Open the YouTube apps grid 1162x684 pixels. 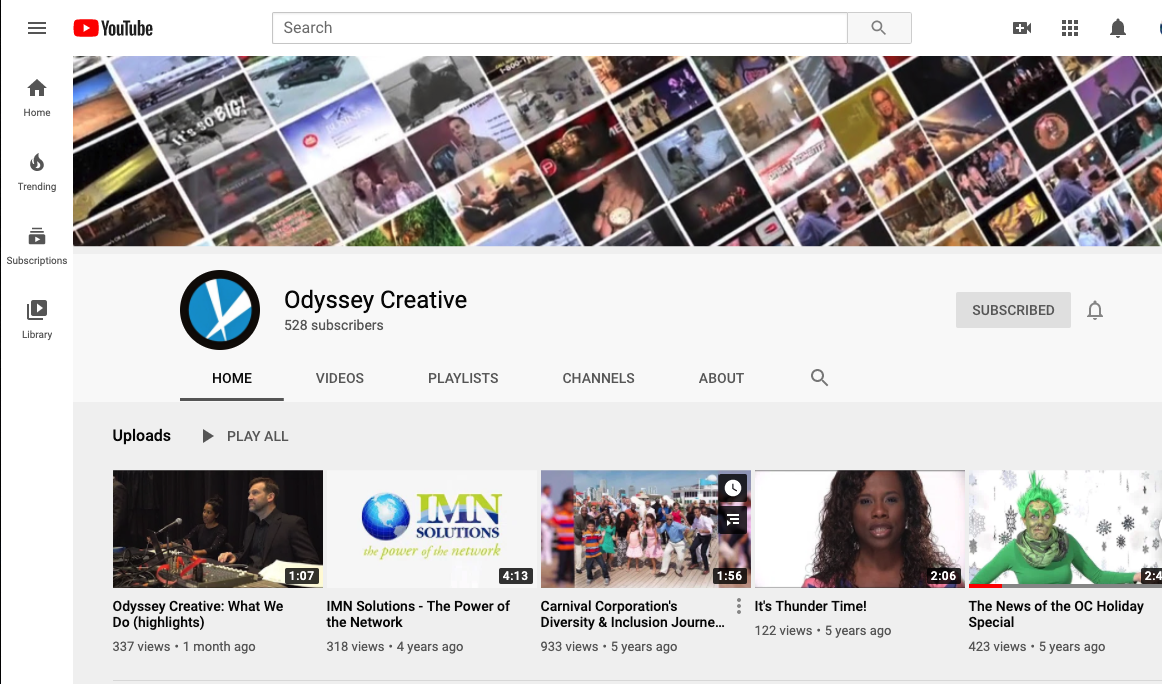coord(1069,28)
